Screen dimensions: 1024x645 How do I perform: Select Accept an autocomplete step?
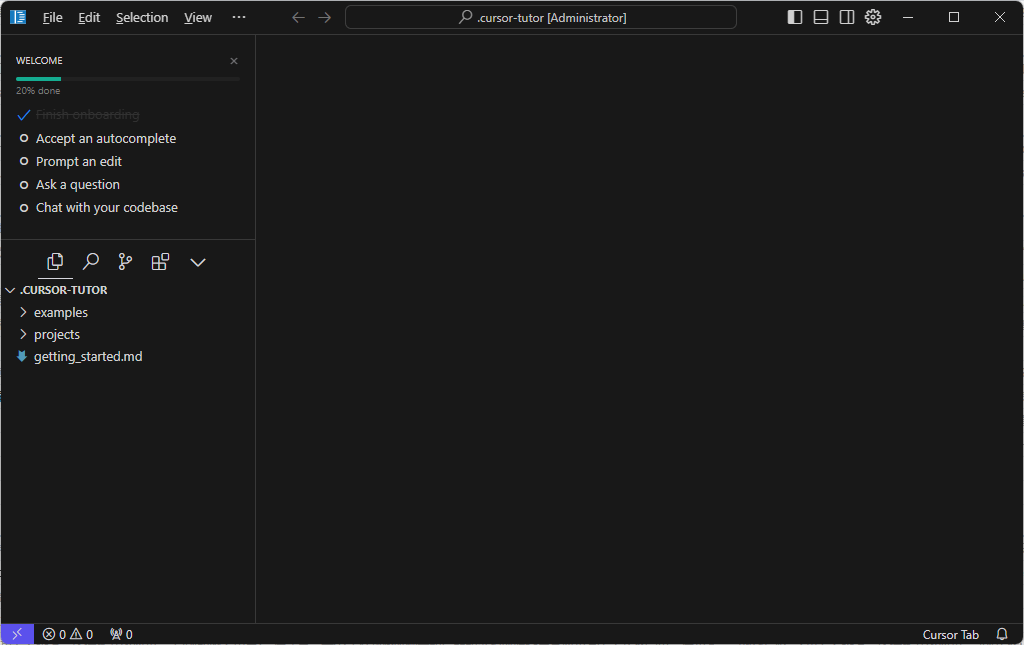[98, 138]
